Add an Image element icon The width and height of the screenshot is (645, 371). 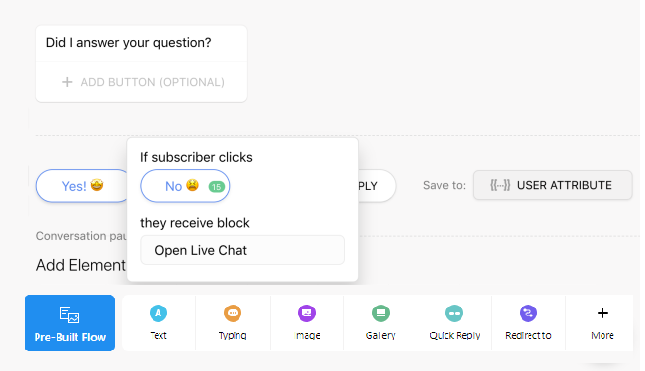307,313
